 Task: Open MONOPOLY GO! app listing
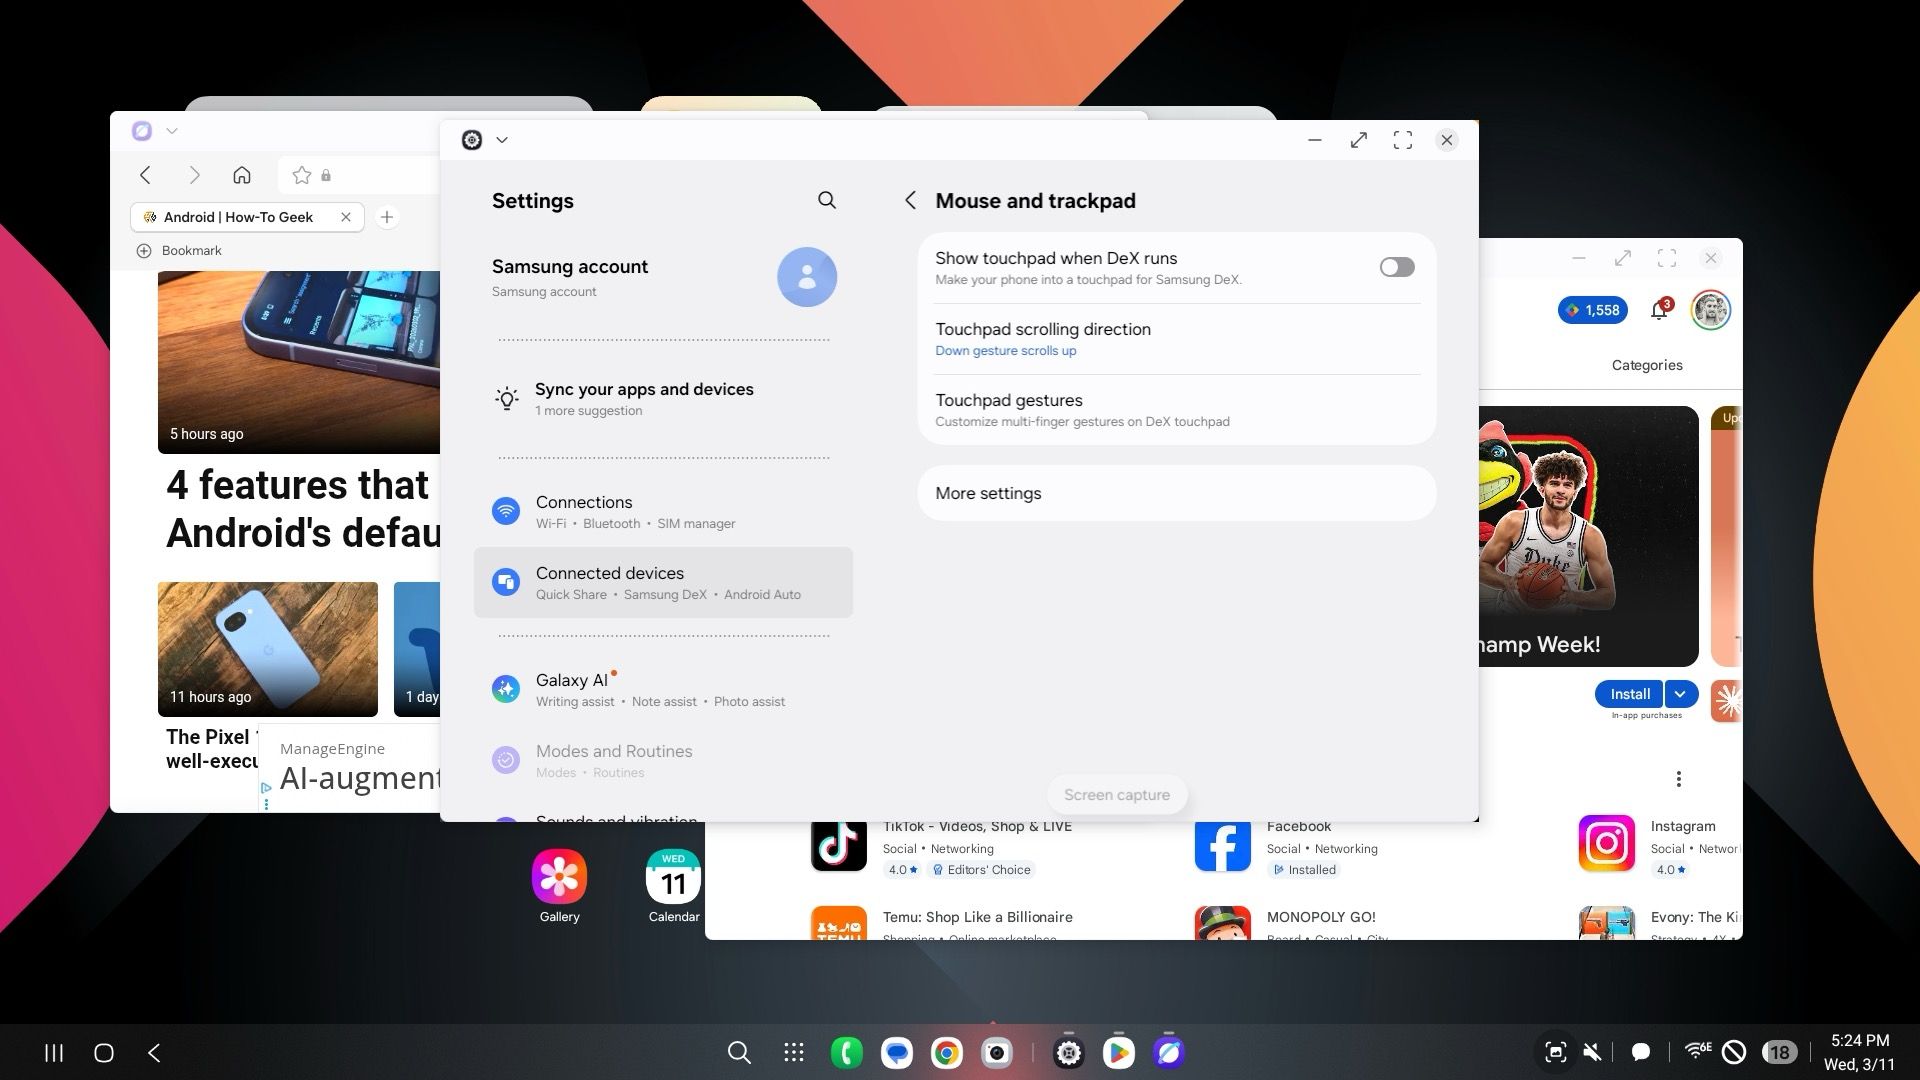pos(1290,925)
